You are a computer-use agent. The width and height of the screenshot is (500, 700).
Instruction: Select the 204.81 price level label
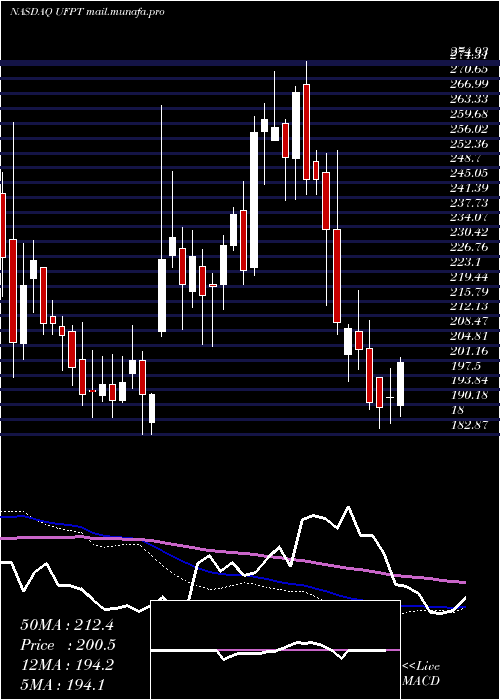(x=468, y=336)
